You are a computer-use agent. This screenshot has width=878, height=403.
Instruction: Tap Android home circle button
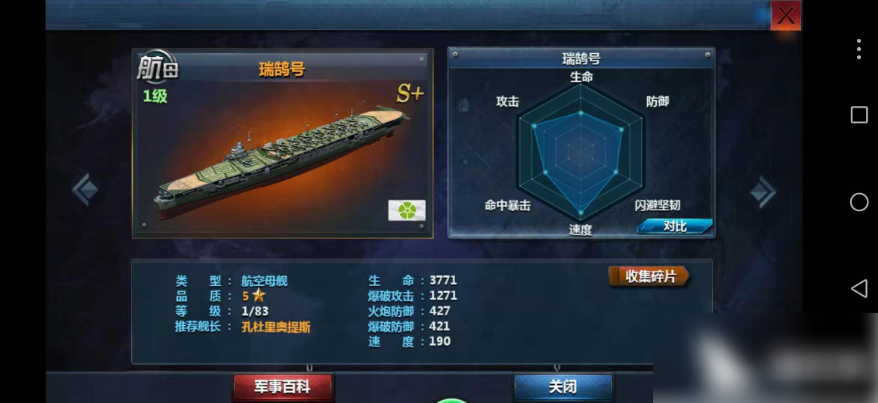[859, 202]
